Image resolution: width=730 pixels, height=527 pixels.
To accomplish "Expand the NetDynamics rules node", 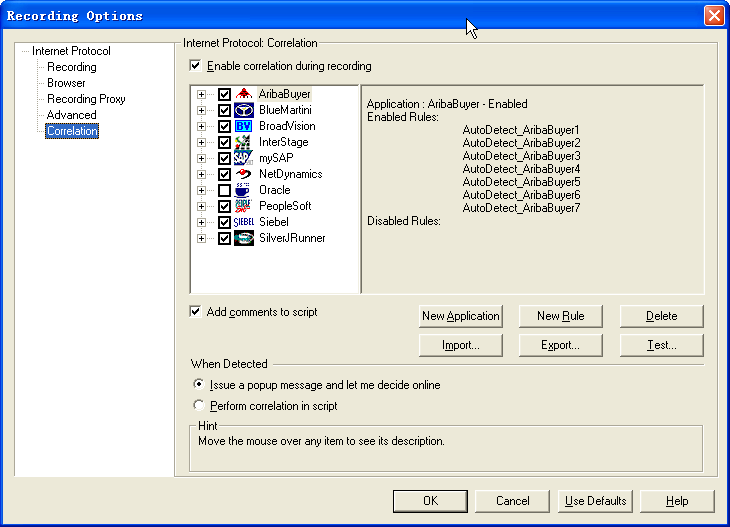I will [x=201, y=174].
